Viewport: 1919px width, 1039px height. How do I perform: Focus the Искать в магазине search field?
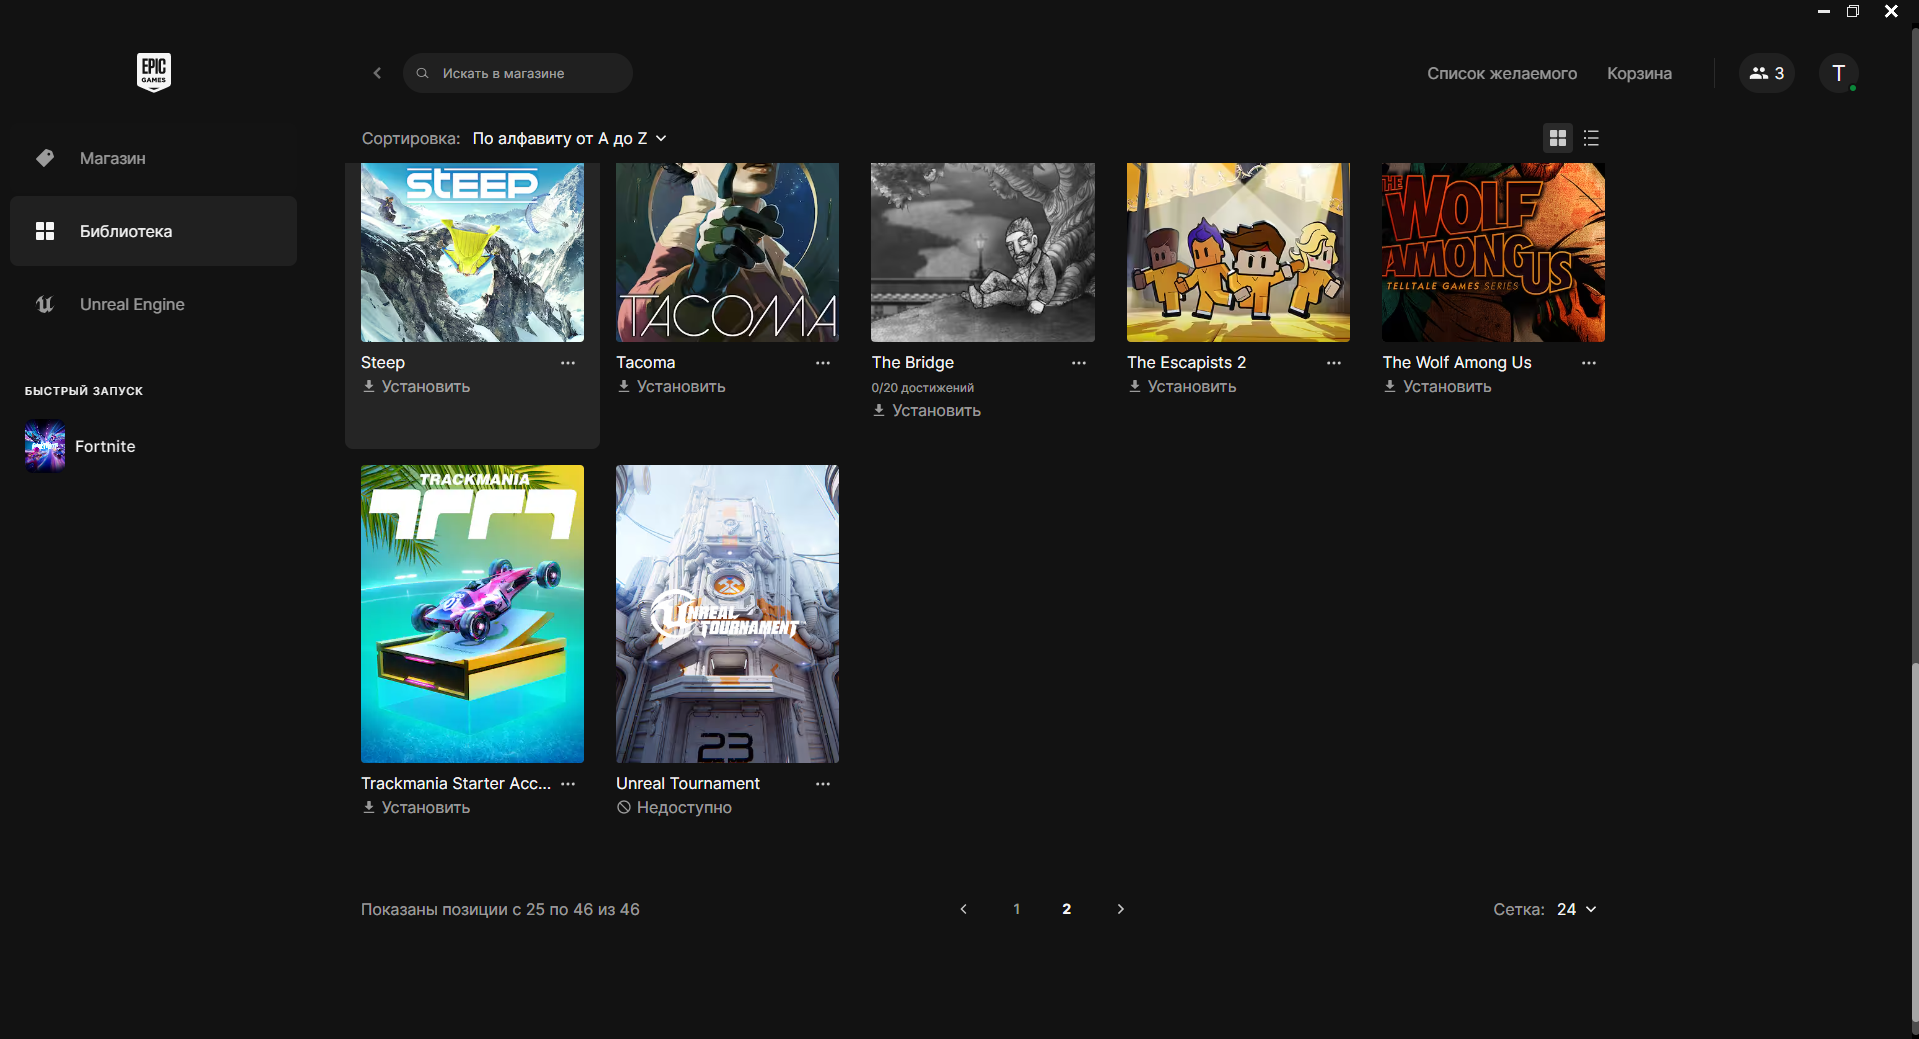[x=517, y=73]
